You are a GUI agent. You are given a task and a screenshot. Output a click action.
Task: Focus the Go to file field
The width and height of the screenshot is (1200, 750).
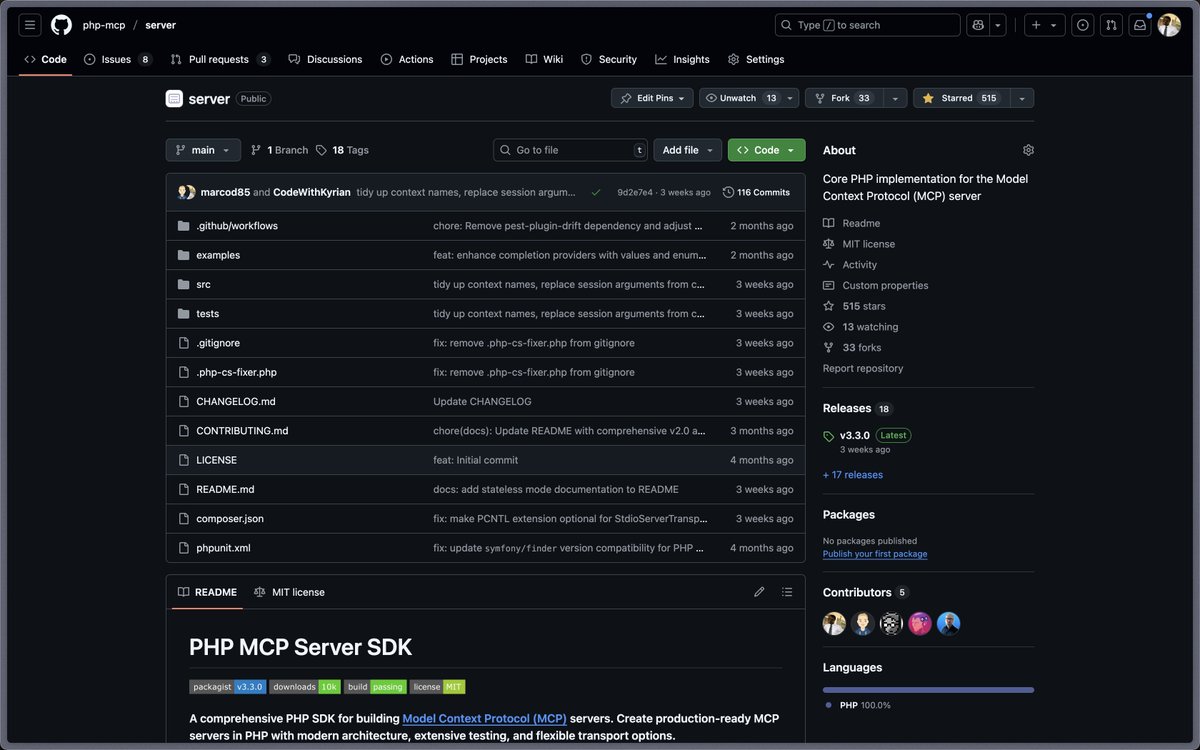(570, 150)
